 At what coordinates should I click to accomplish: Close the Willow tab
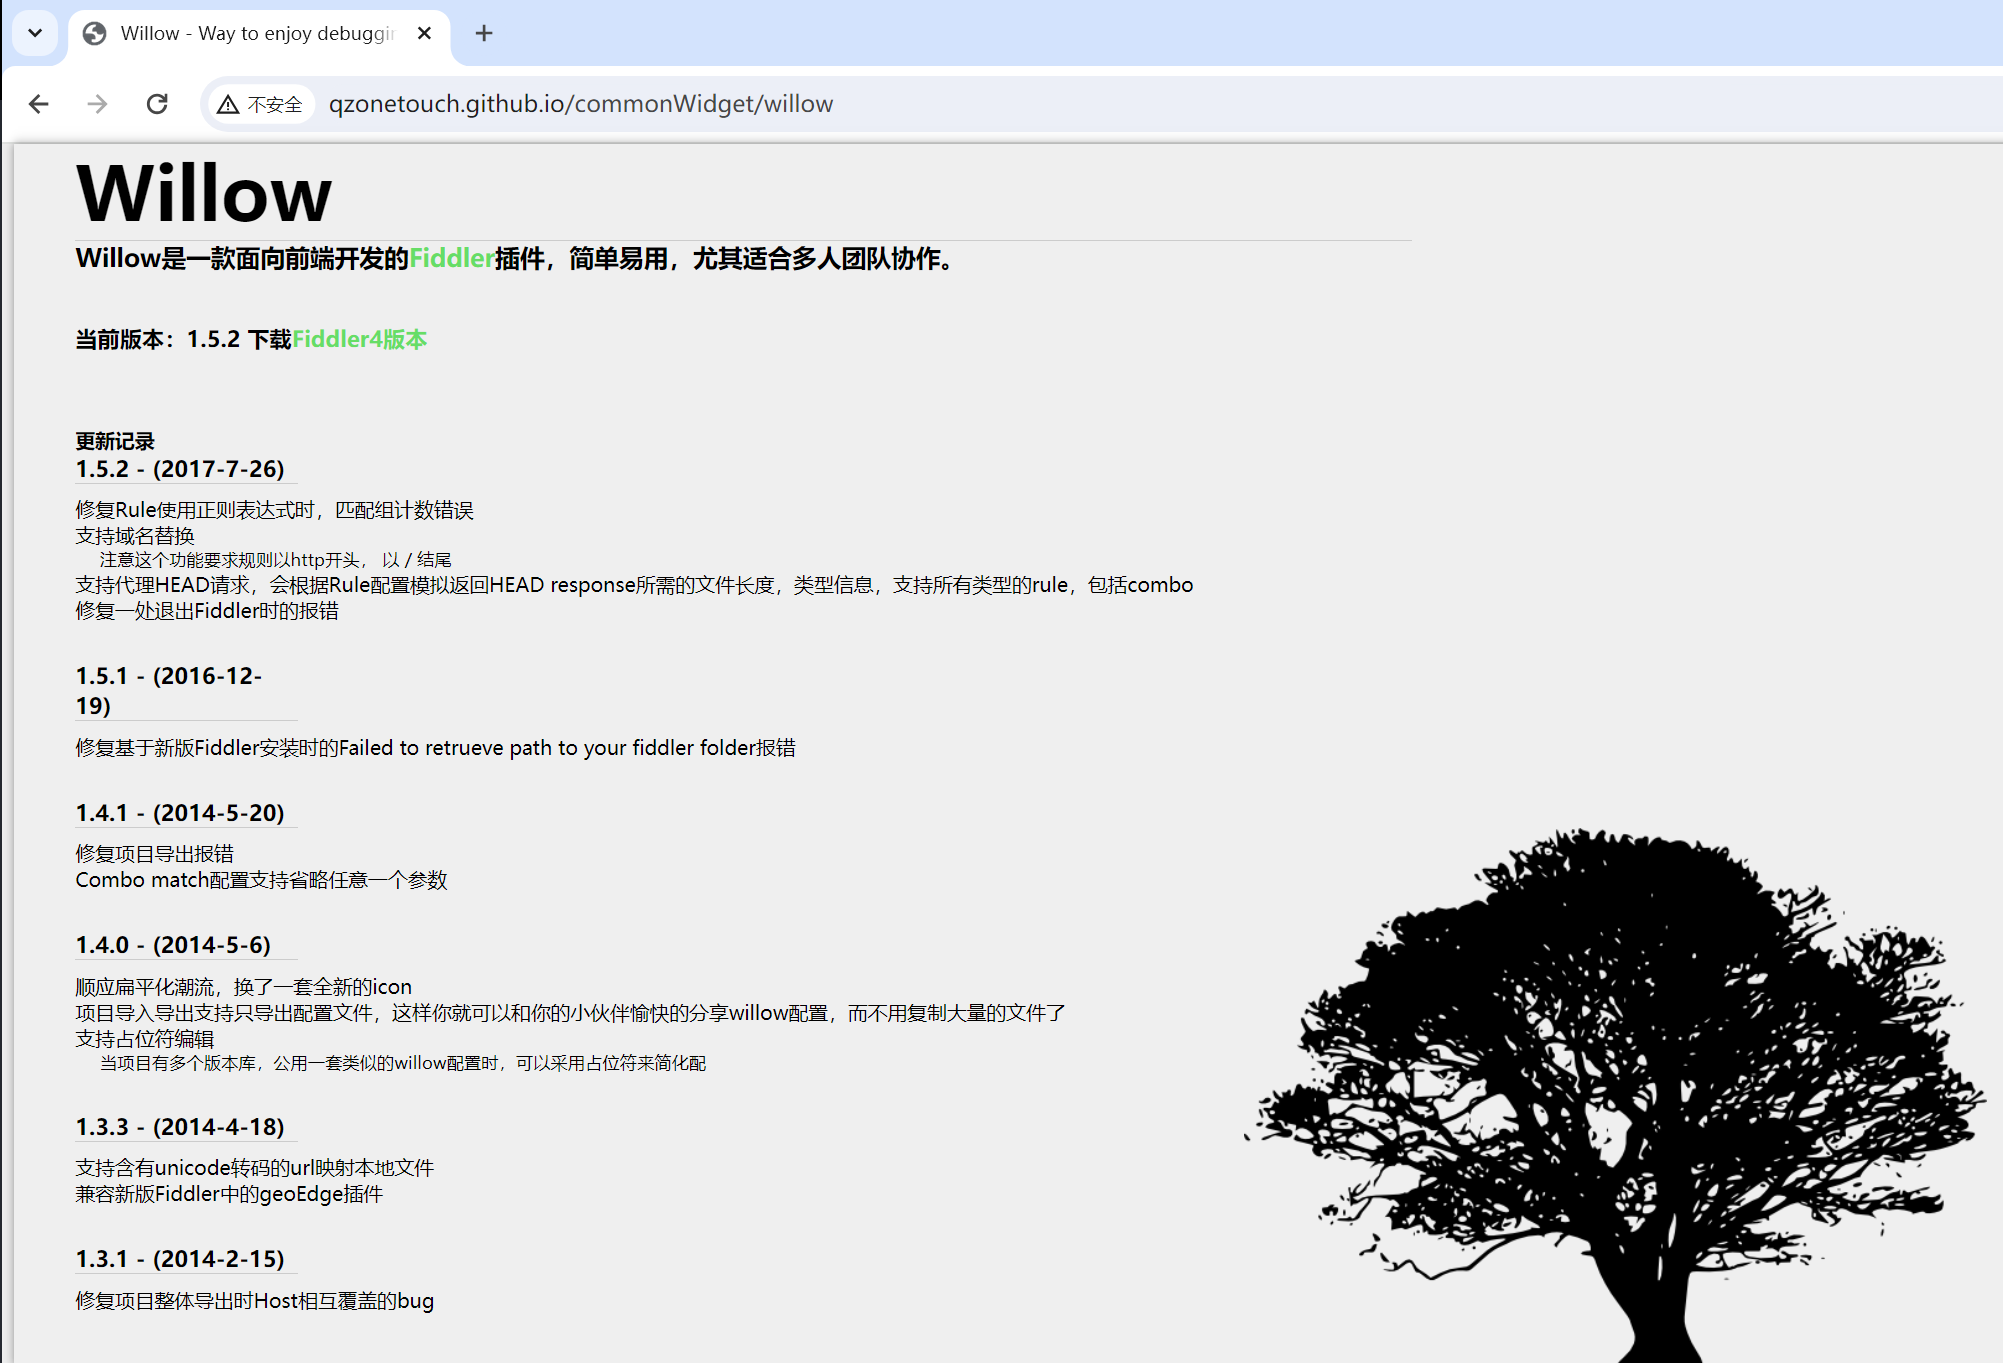click(424, 33)
